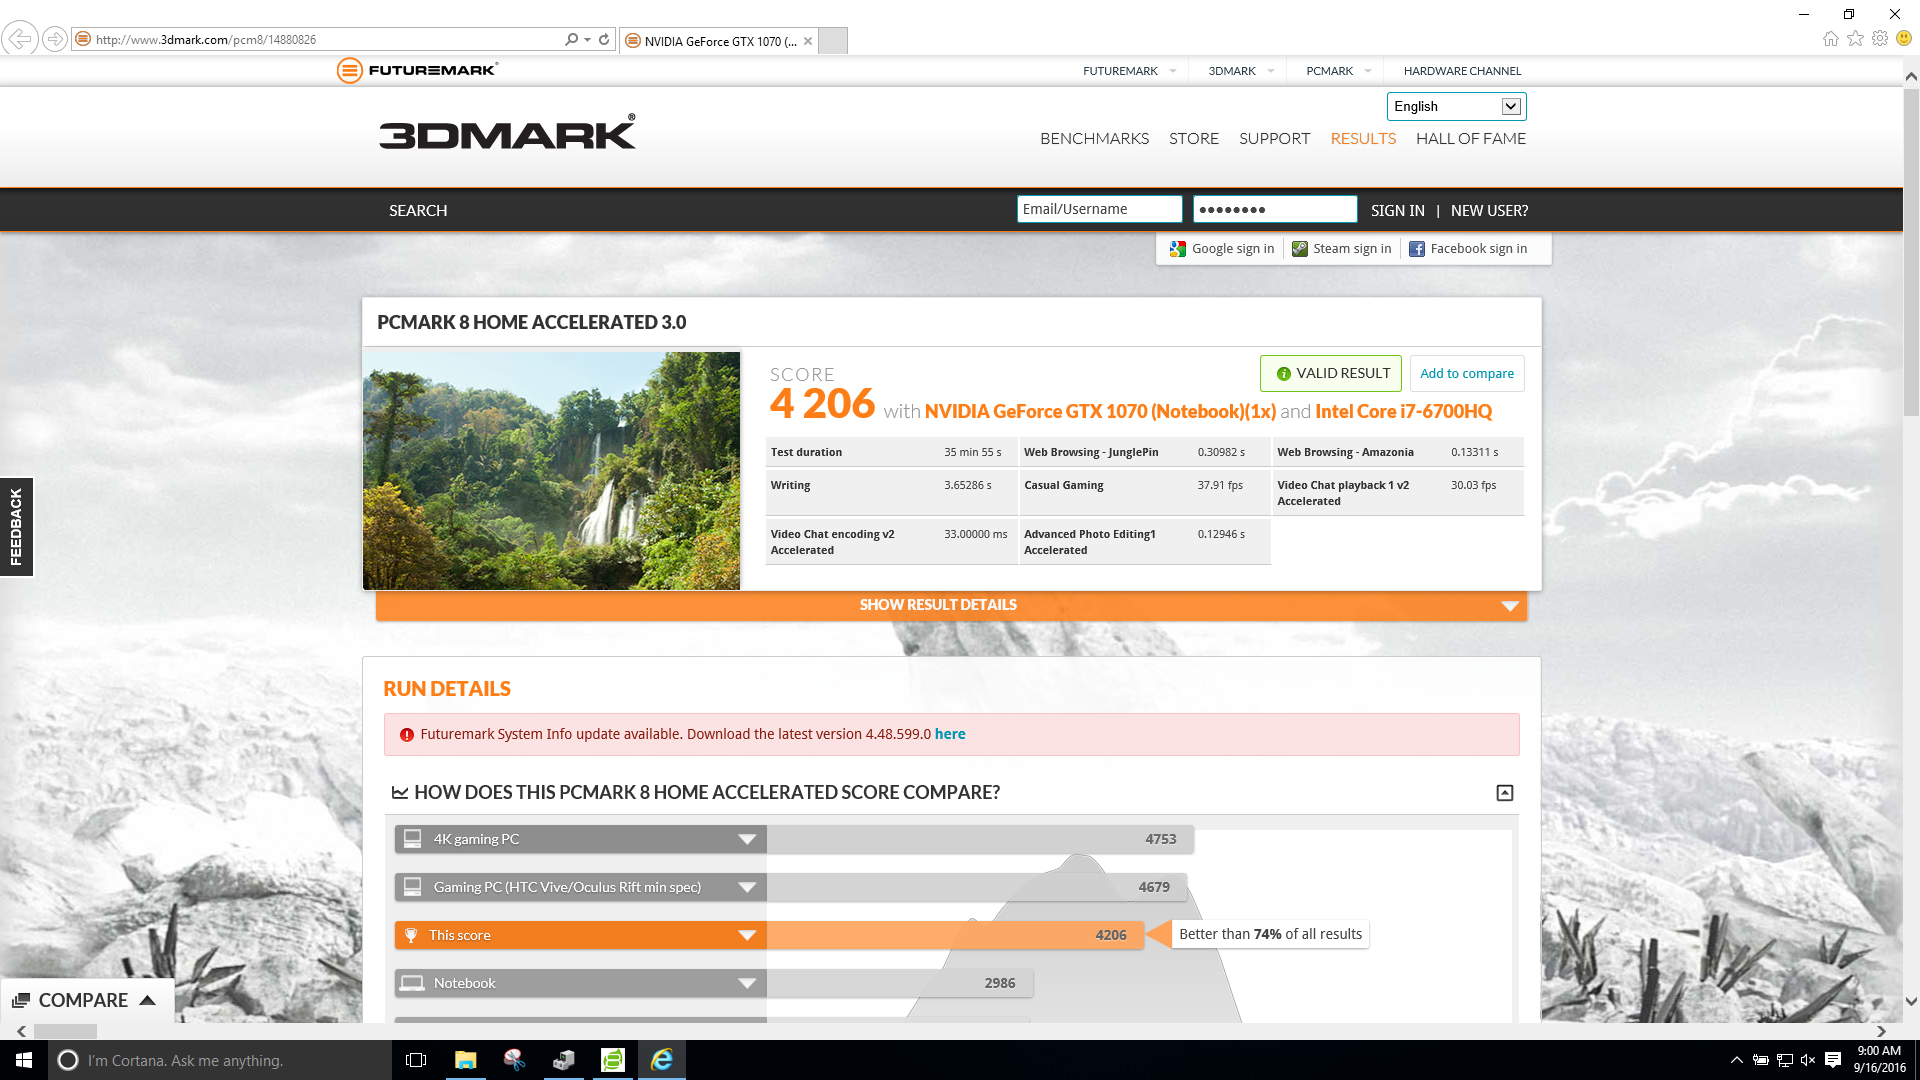Open File Explorer from taskbar

click(x=465, y=1060)
